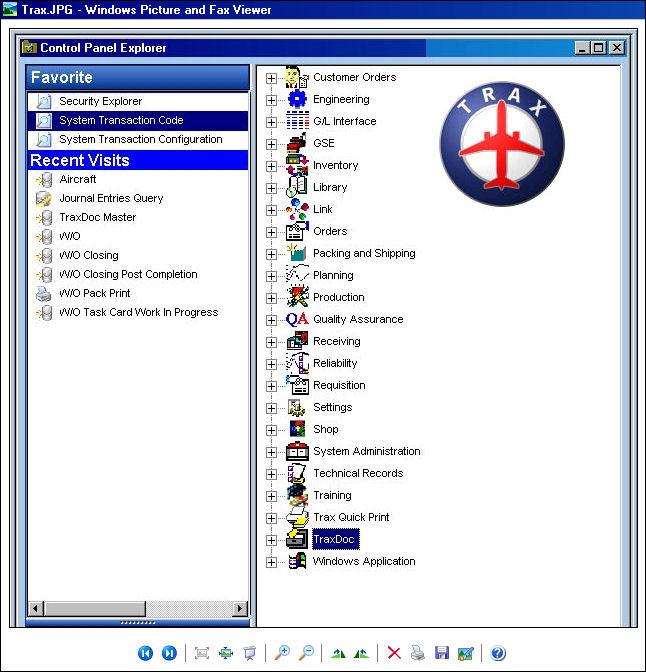Click the Technical Records icon
Viewport: 646px width, 672px height.
(297, 473)
